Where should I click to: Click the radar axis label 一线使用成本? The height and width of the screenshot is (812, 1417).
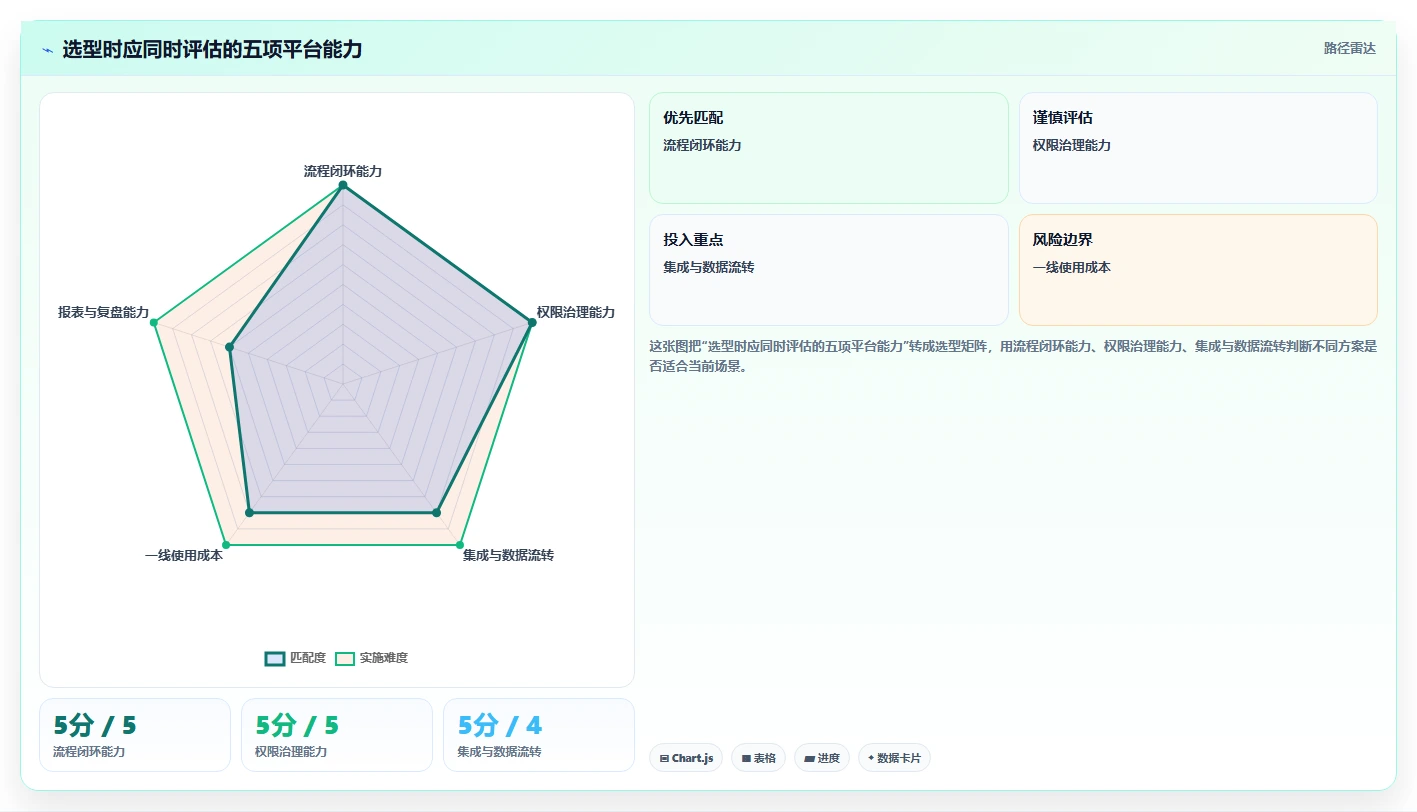click(184, 555)
